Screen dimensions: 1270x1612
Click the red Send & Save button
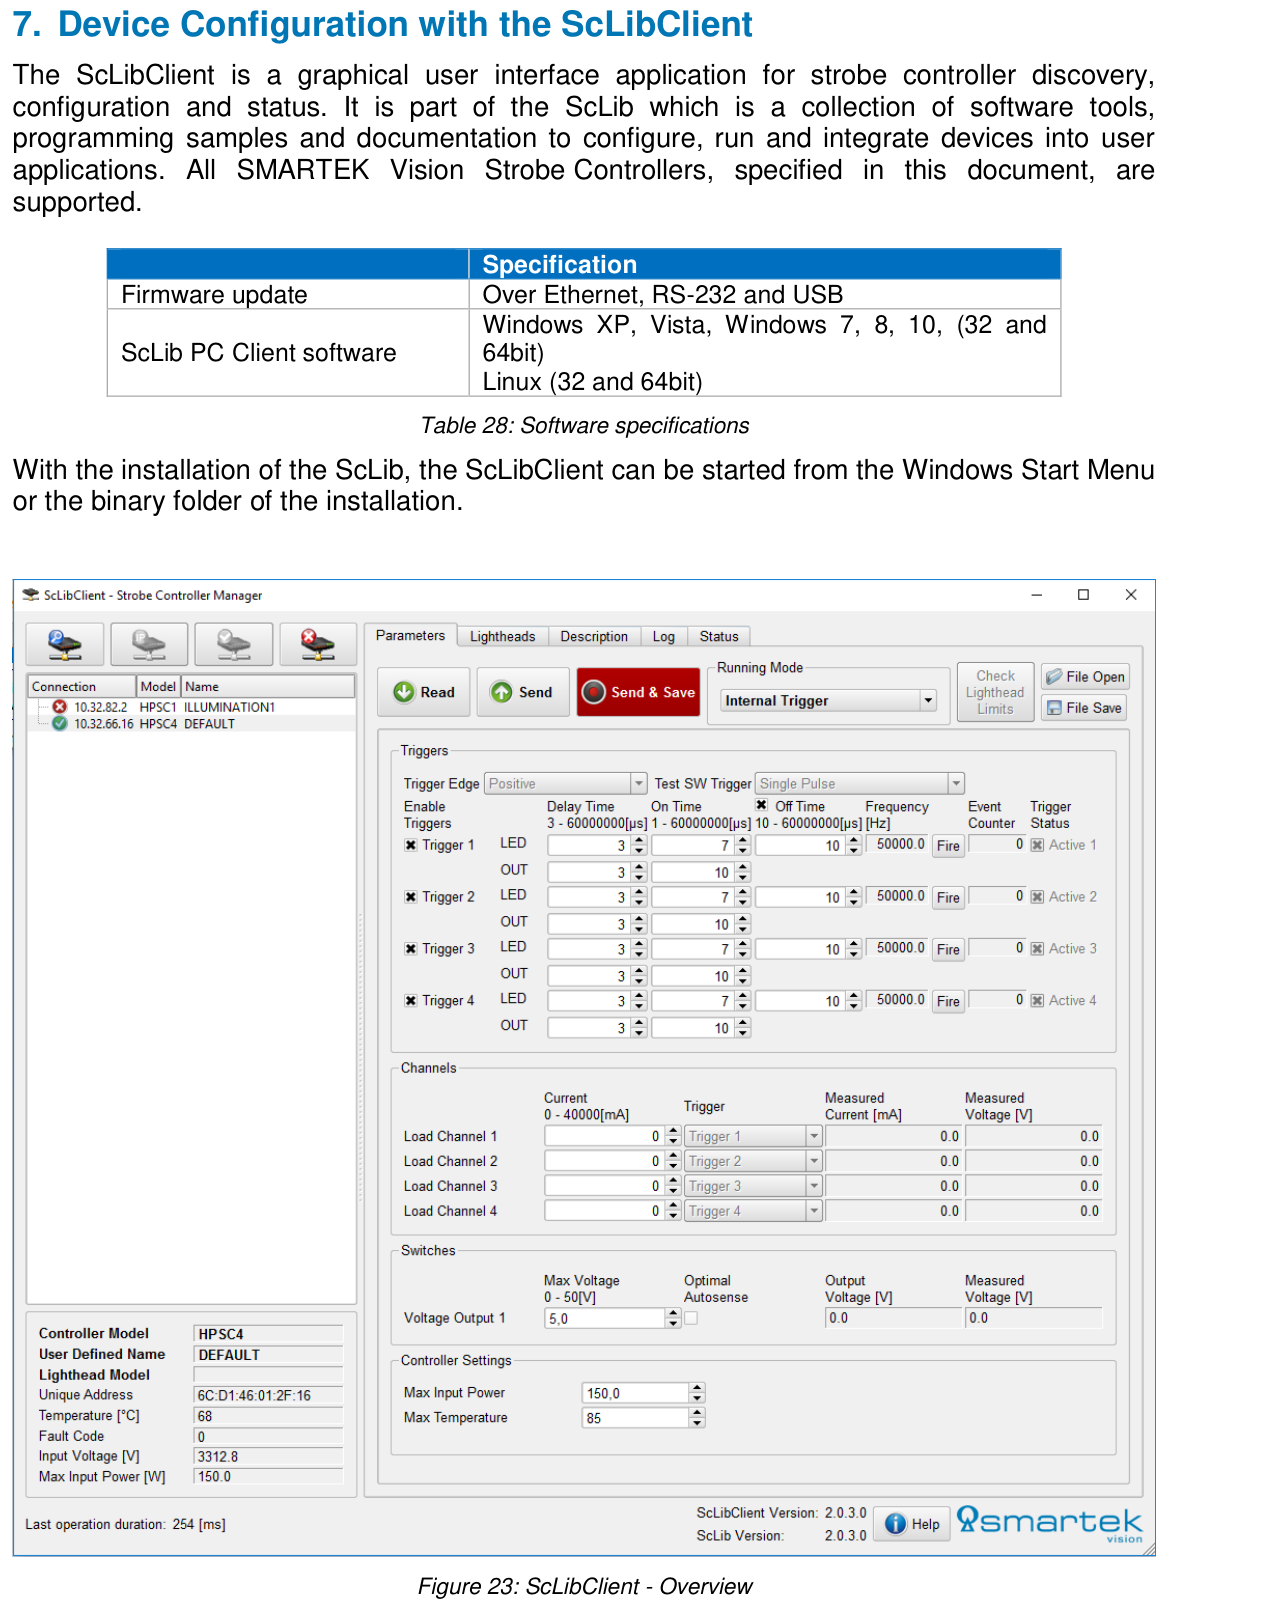pyautogui.click(x=639, y=692)
